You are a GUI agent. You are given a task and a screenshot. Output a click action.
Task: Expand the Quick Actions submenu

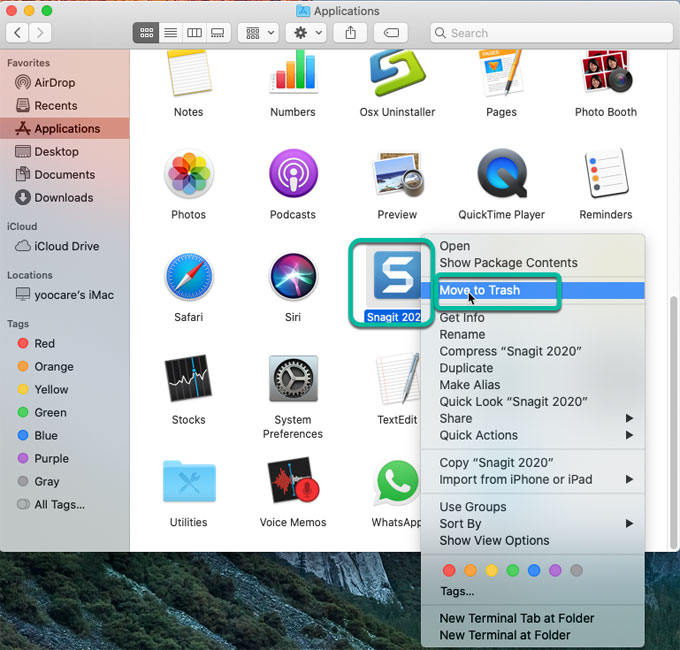(x=533, y=435)
